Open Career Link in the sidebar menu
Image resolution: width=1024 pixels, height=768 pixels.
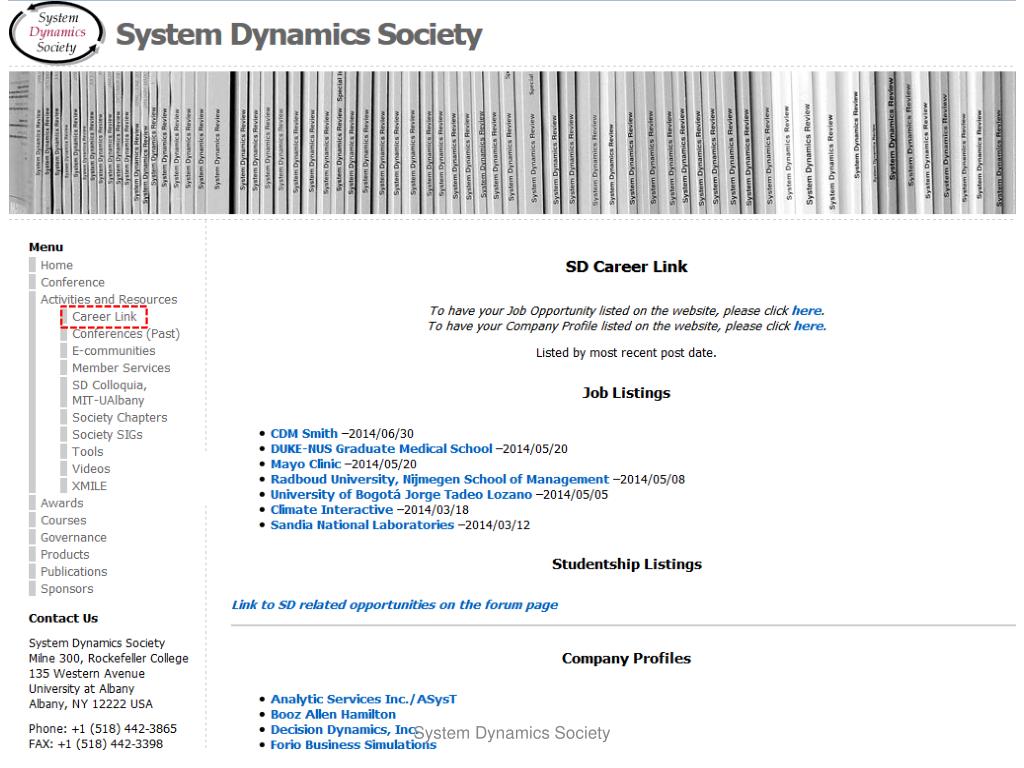pyautogui.click(x=104, y=317)
